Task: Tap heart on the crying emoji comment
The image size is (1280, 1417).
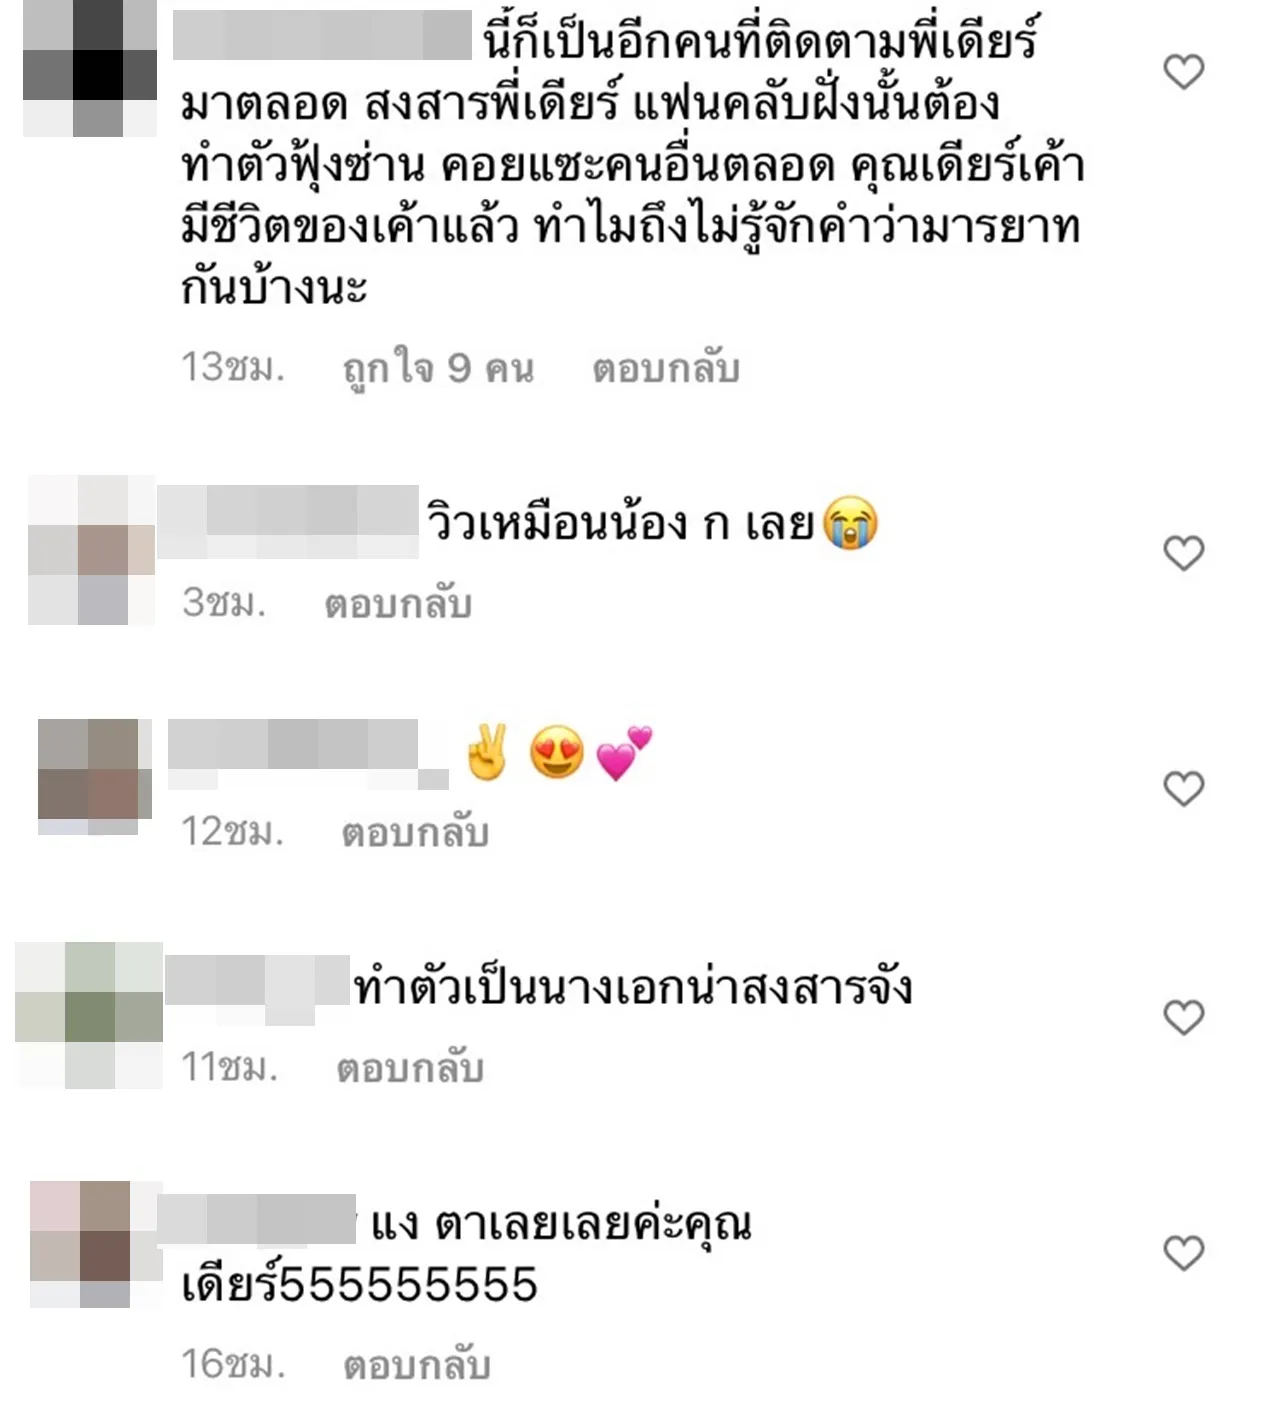Action: [1184, 553]
